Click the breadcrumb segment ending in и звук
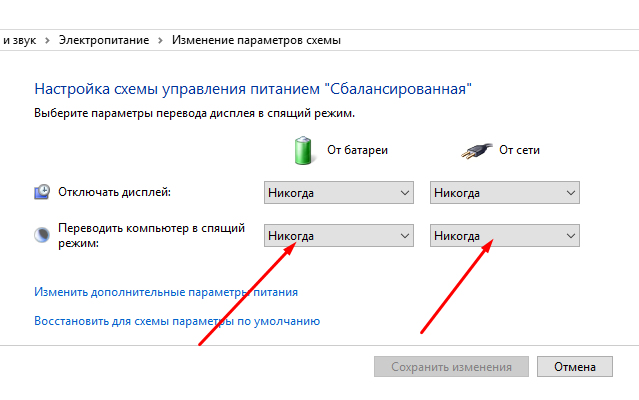The height and width of the screenshot is (400, 639). 19,40
